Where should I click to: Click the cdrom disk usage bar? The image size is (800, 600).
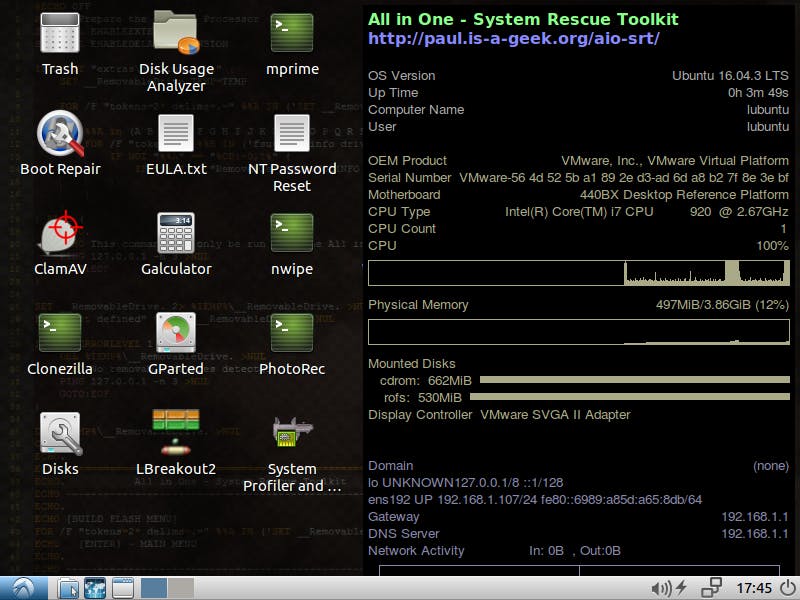coord(635,380)
